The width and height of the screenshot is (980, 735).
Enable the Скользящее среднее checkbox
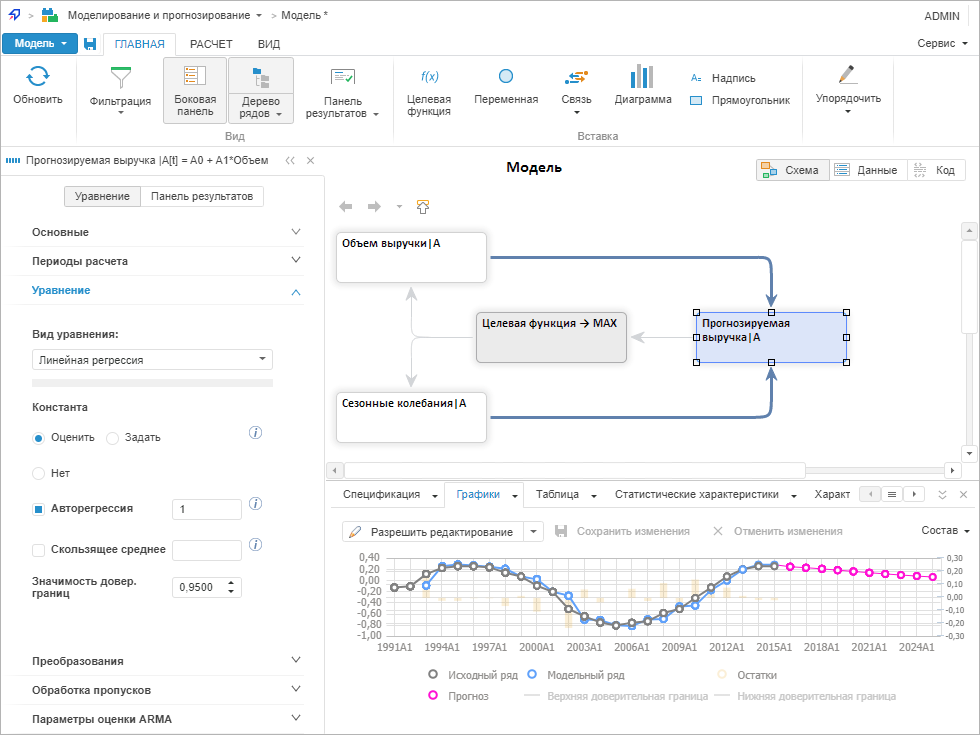[39, 550]
